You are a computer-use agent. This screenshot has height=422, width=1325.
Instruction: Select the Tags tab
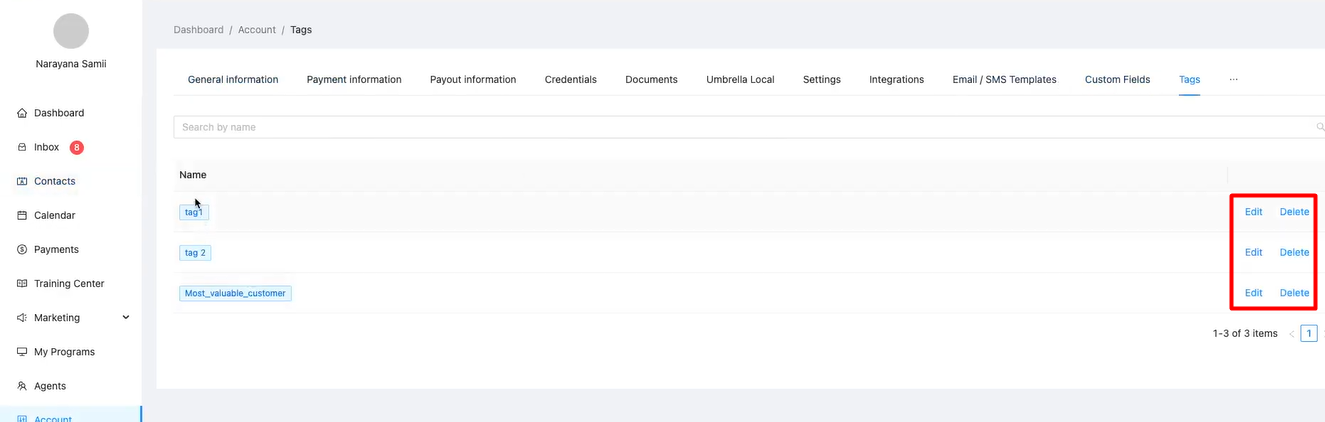pyautogui.click(x=1189, y=79)
